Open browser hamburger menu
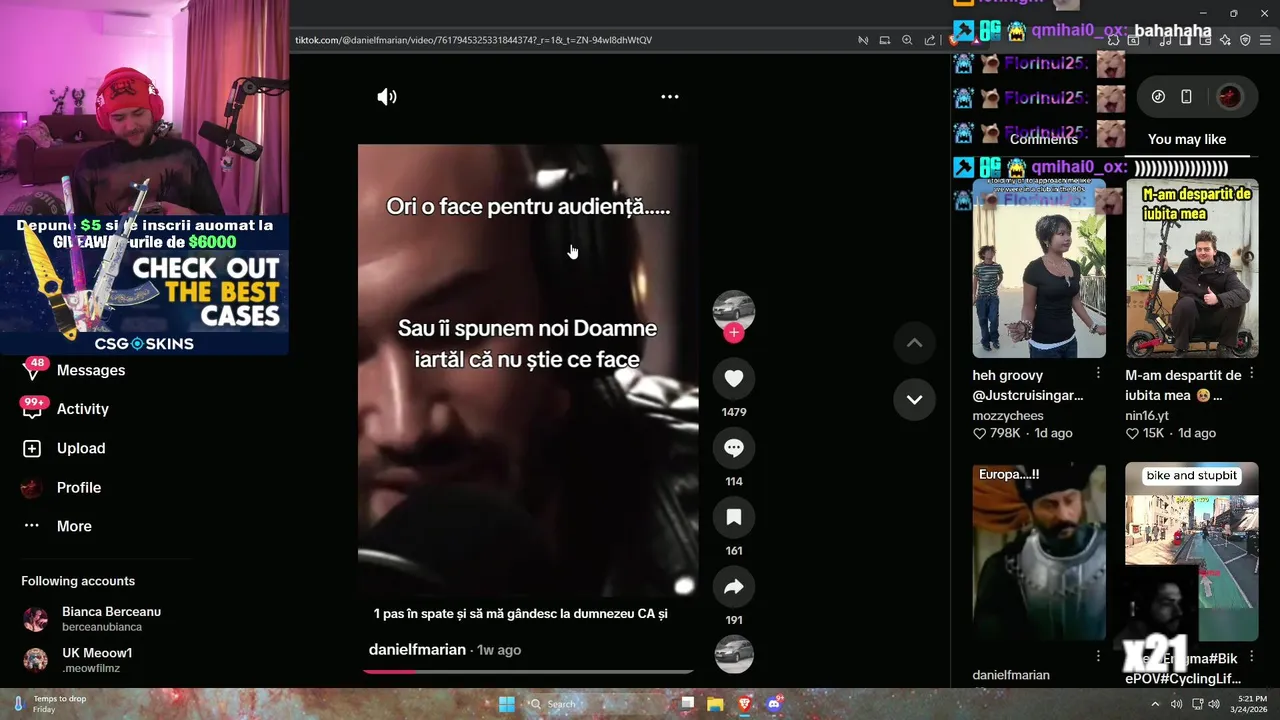The width and height of the screenshot is (1280, 720). click(1265, 40)
